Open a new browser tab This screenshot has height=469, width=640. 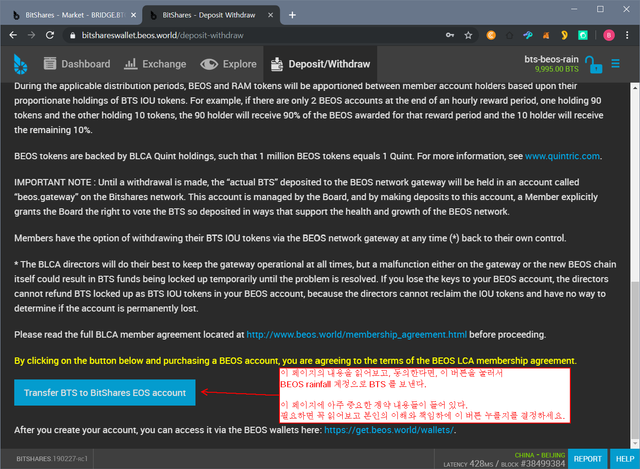[292, 15]
